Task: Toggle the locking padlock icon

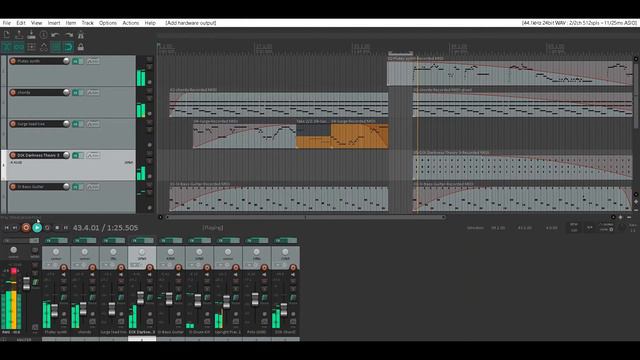Action: (81, 47)
